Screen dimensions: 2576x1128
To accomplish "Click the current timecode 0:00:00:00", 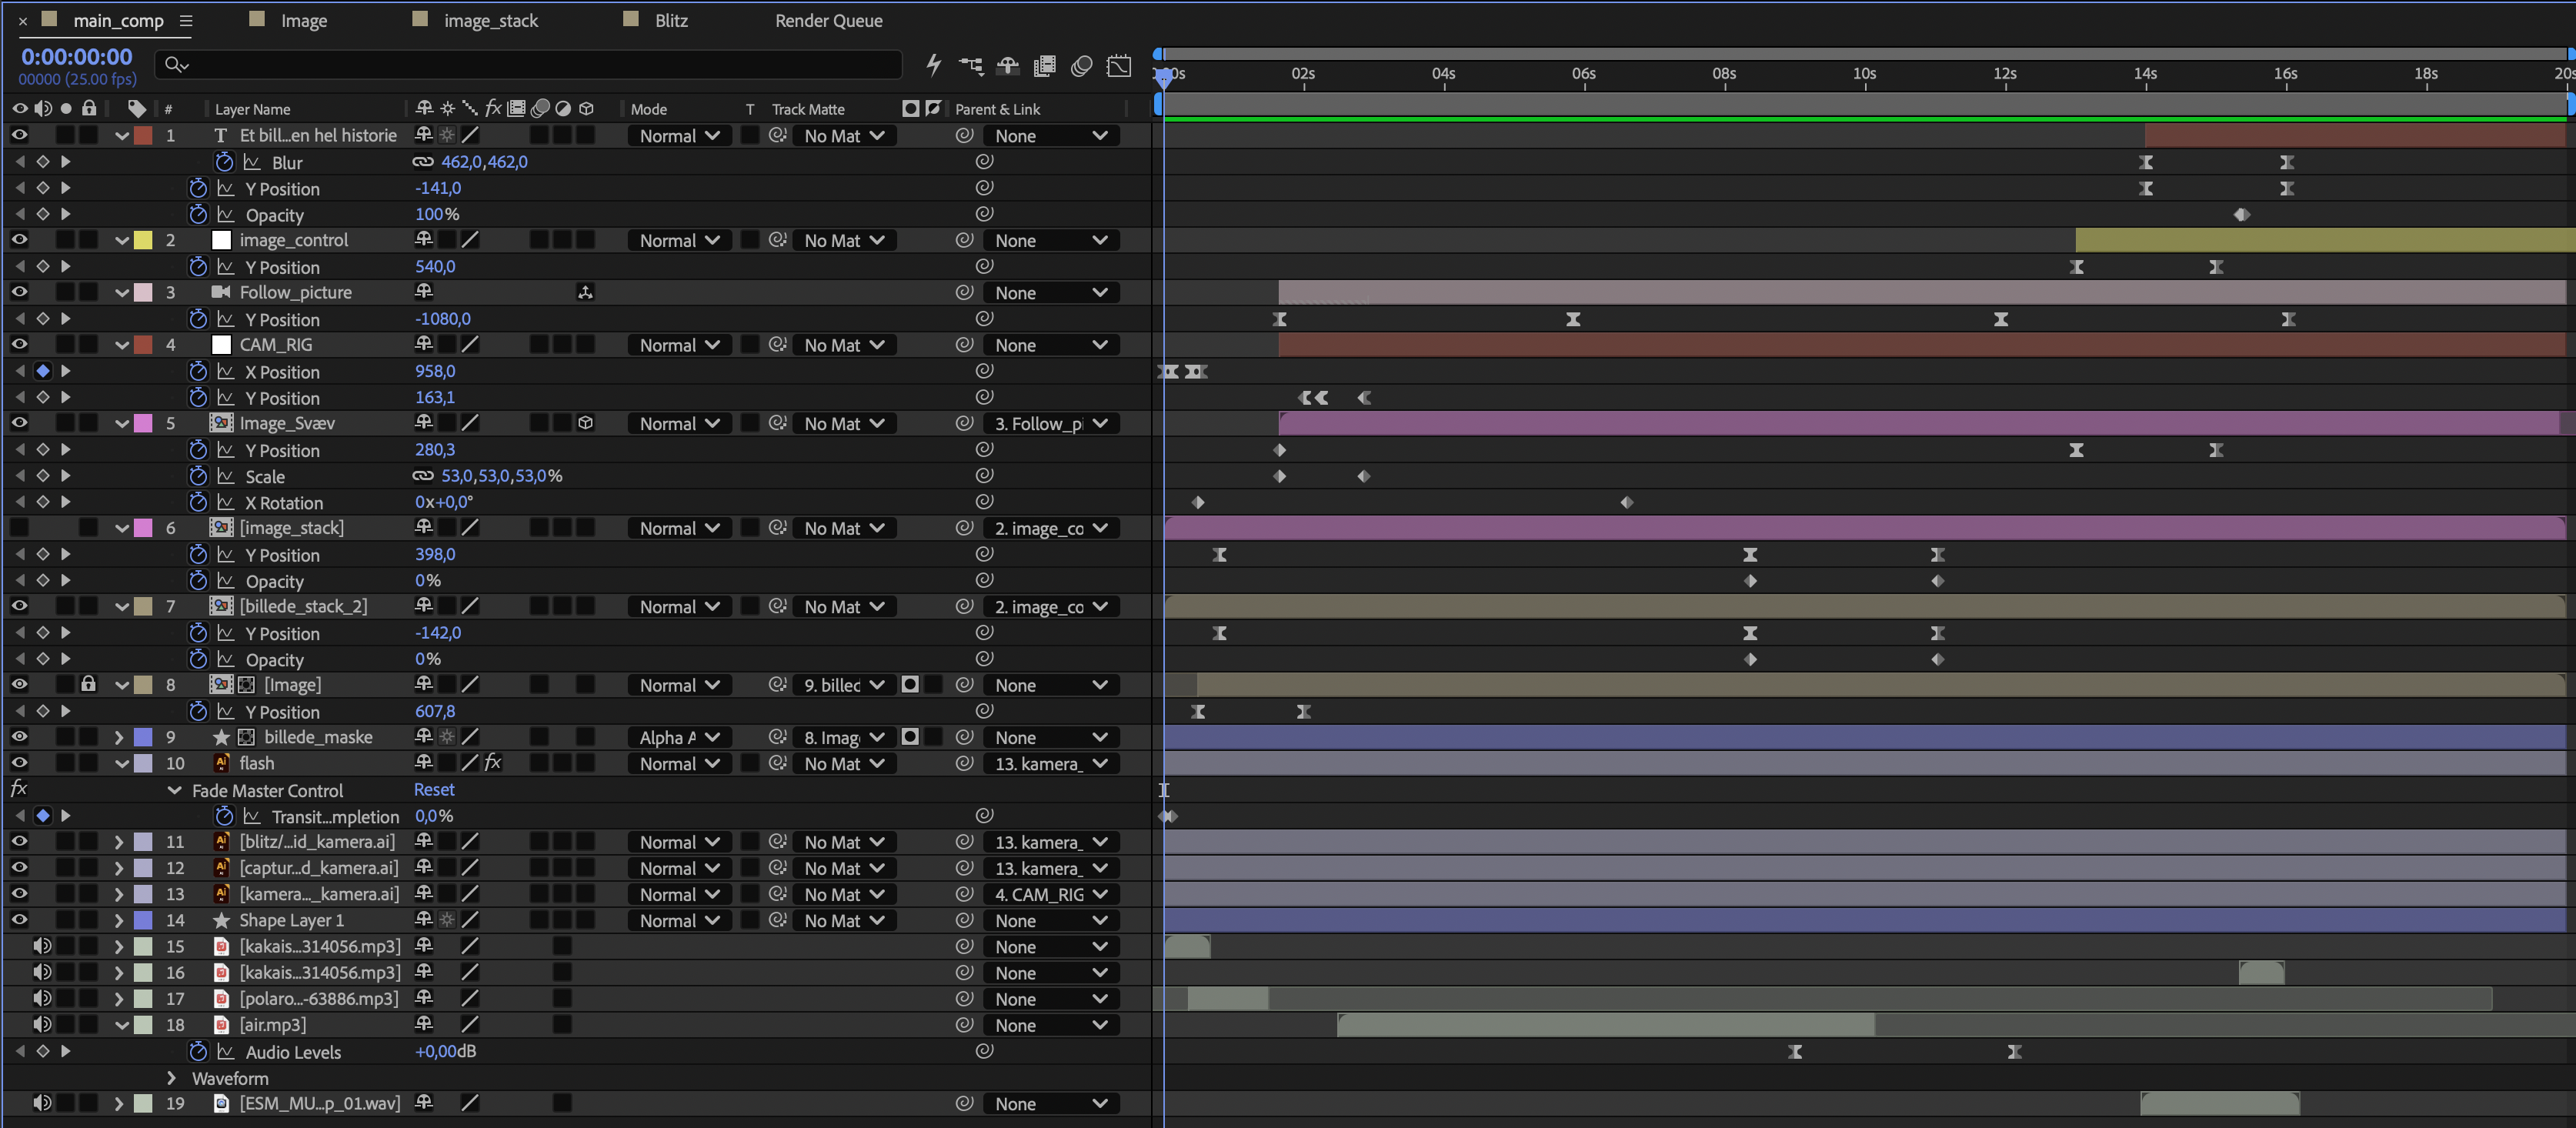I will (x=77, y=57).
